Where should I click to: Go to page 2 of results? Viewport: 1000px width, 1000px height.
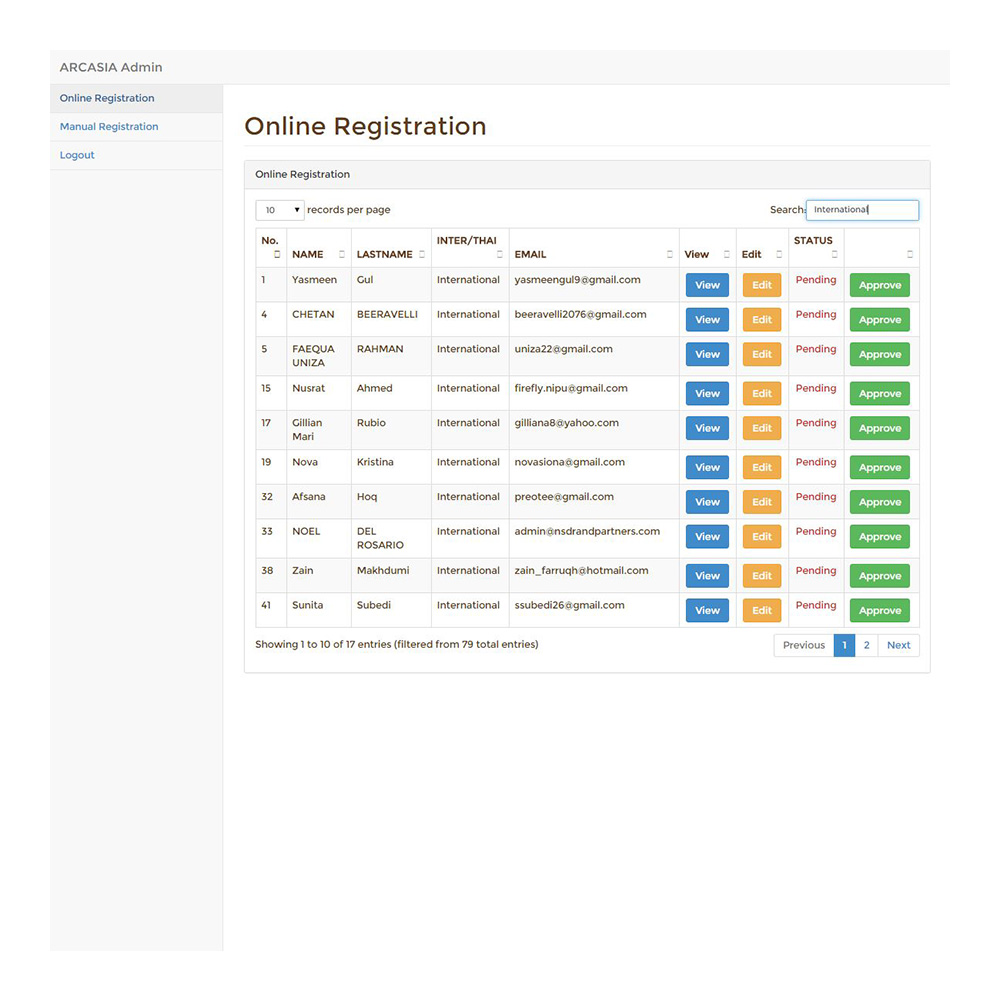click(866, 645)
